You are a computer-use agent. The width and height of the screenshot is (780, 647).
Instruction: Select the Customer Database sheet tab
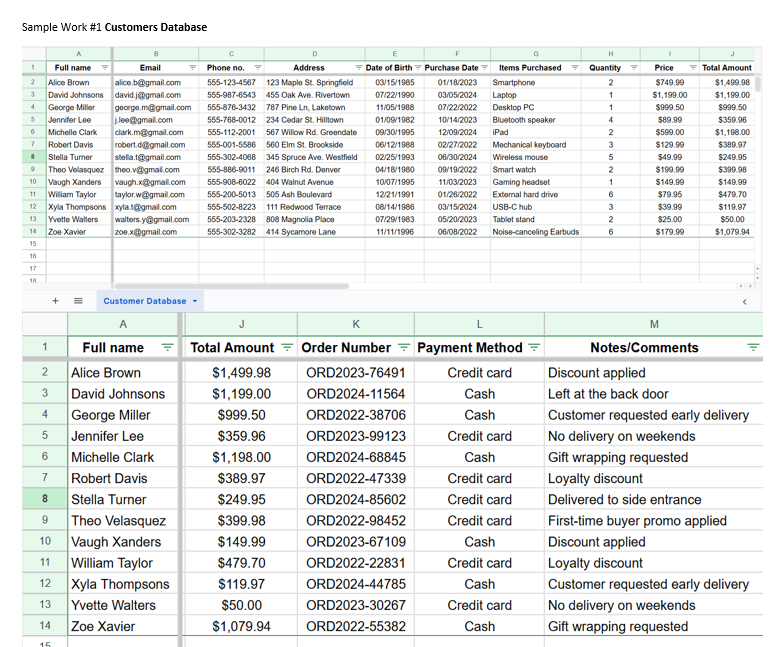coord(144,301)
